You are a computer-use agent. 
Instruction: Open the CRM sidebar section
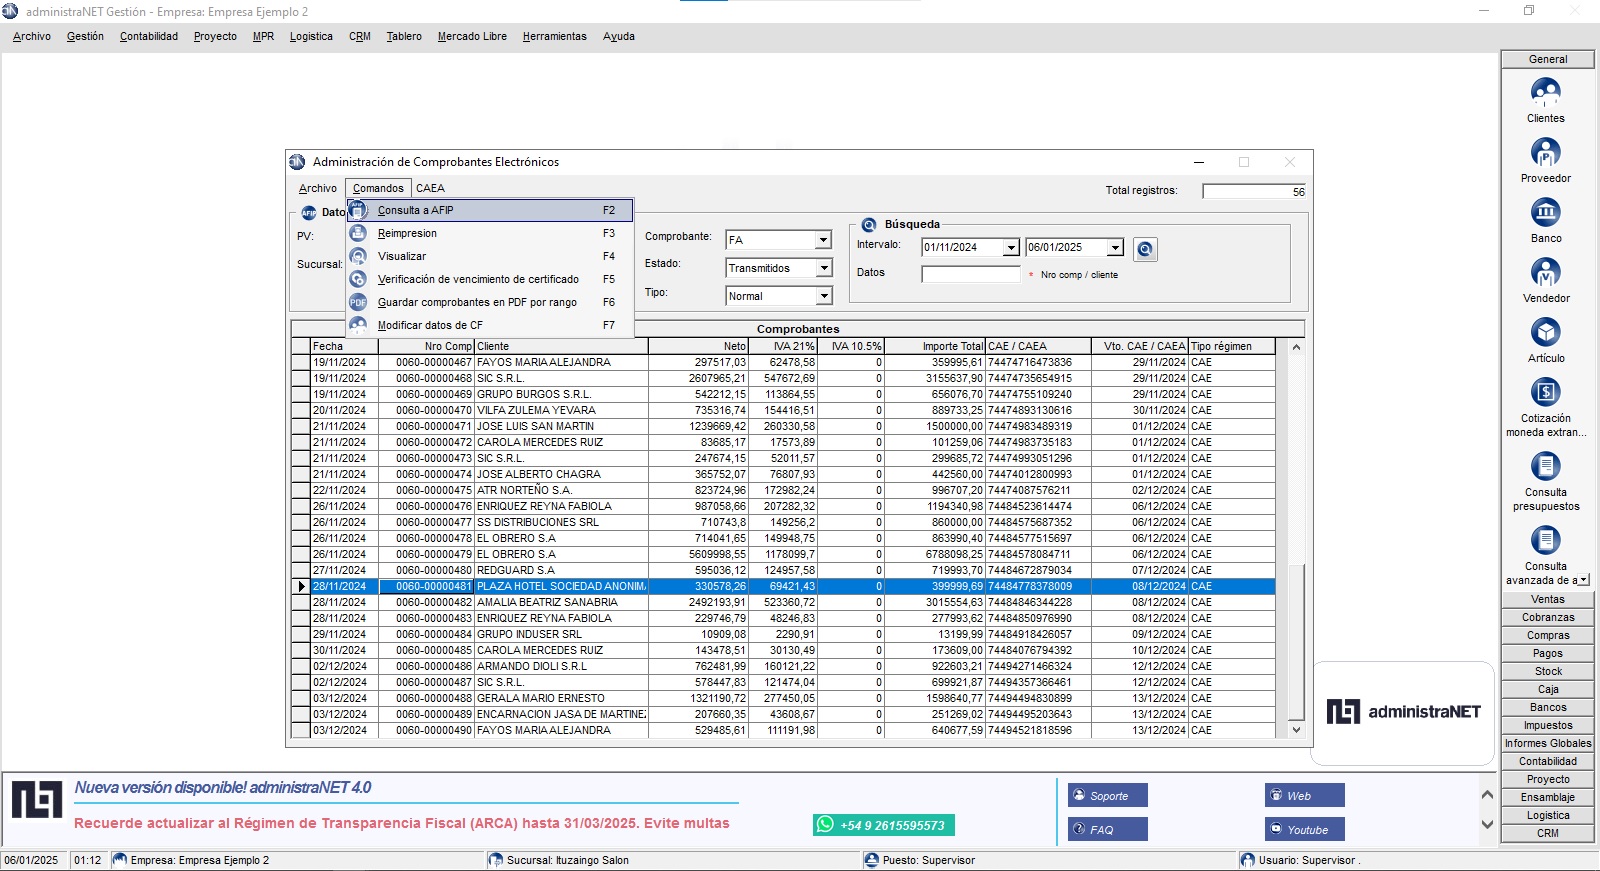click(1548, 833)
